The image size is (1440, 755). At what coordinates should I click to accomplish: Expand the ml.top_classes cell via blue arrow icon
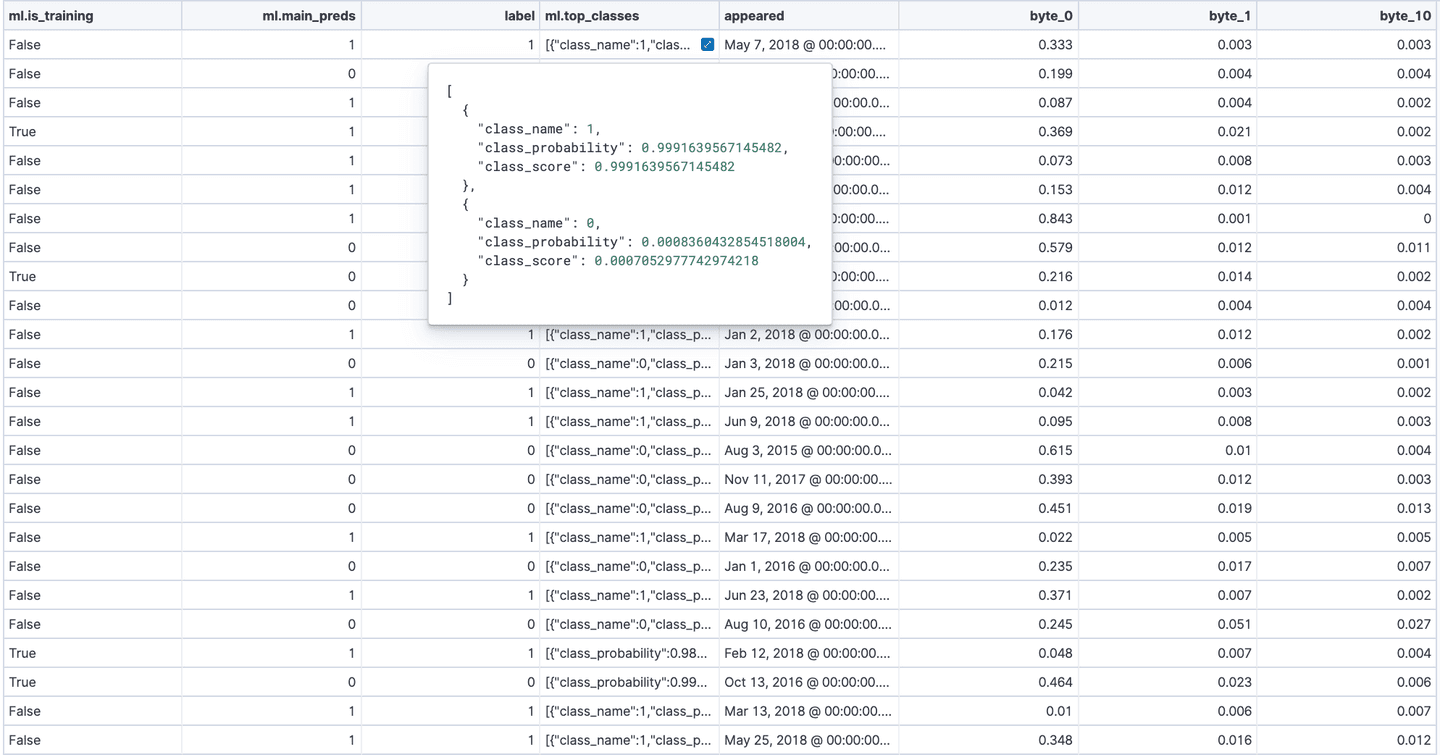click(707, 44)
